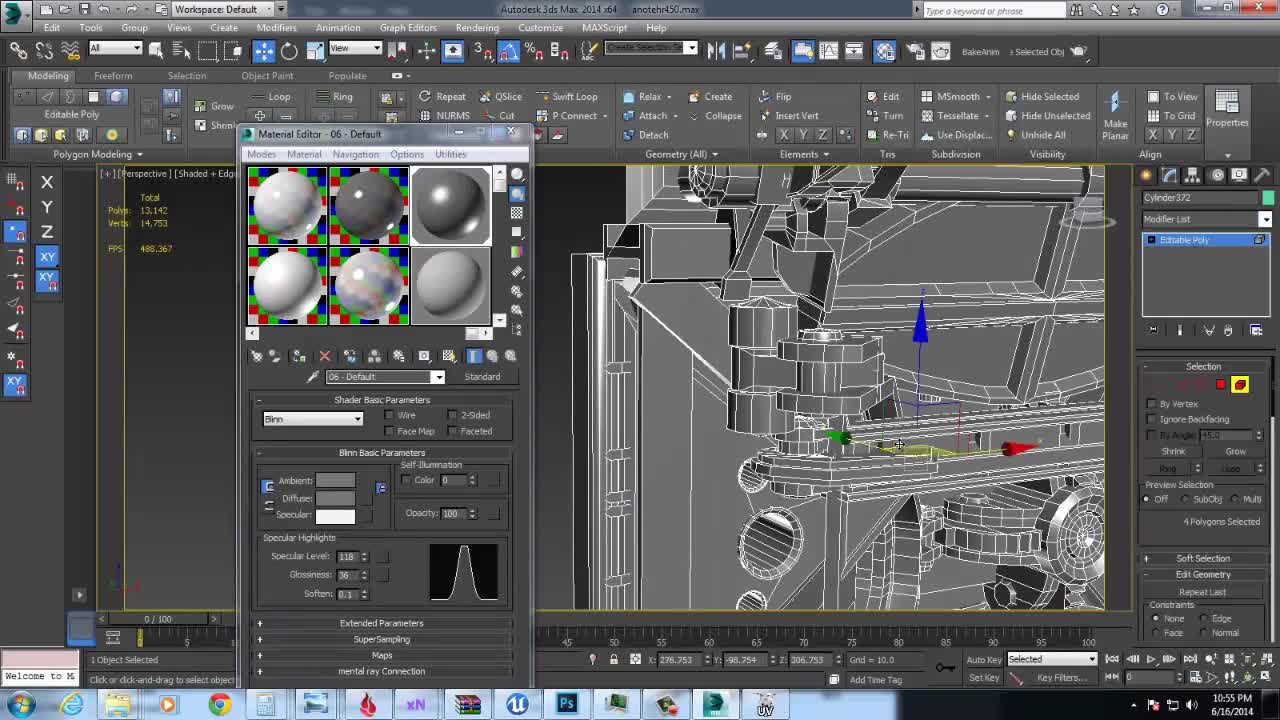The width and height of the screenshot is (1280, 720).
Task: Click the Sample Type sphere icon
Action: coord(517,174)
